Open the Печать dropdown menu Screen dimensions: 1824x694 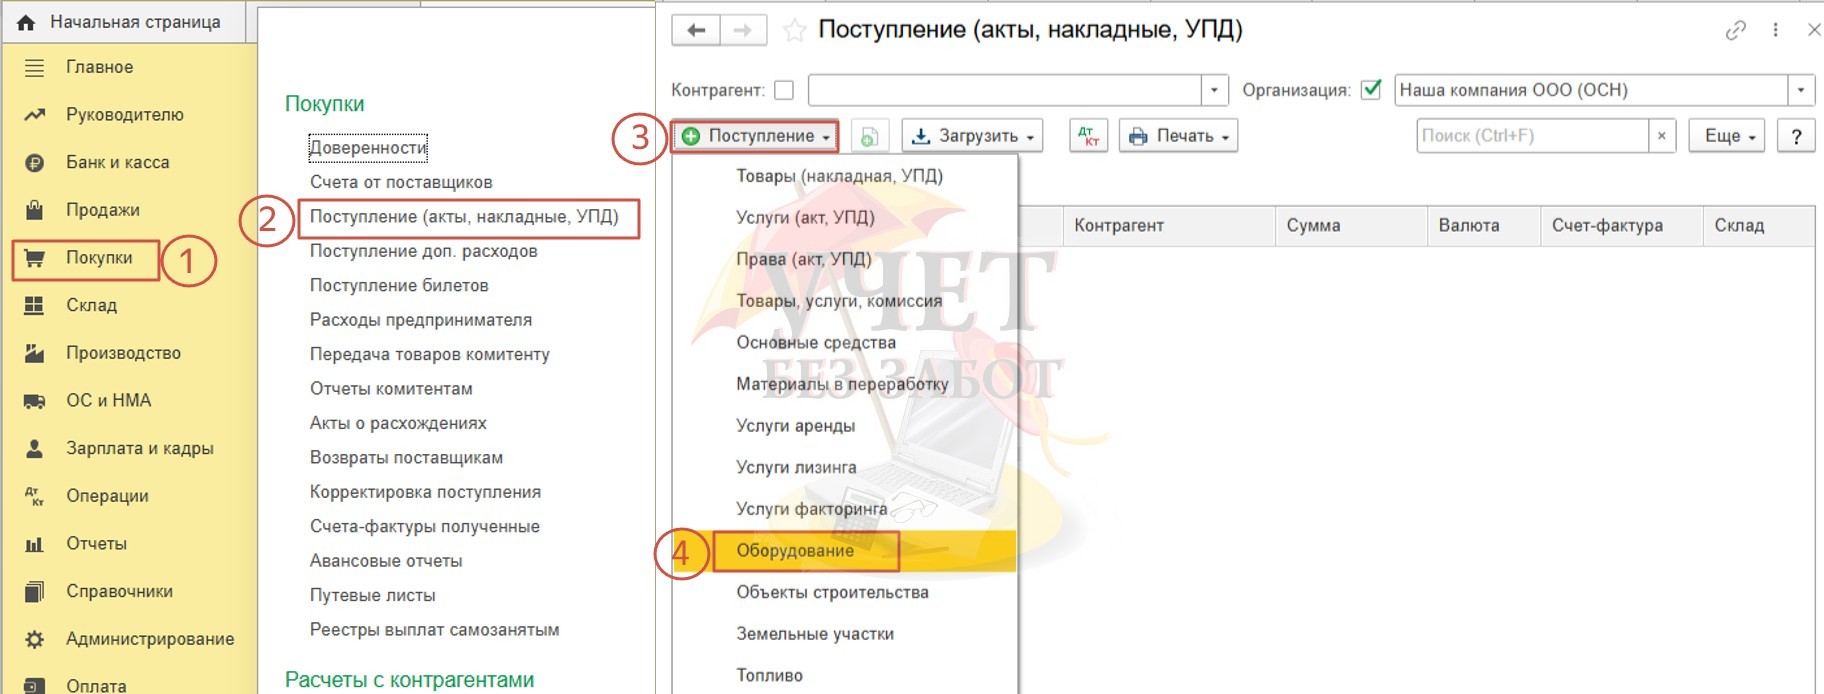click(1178, 136)
